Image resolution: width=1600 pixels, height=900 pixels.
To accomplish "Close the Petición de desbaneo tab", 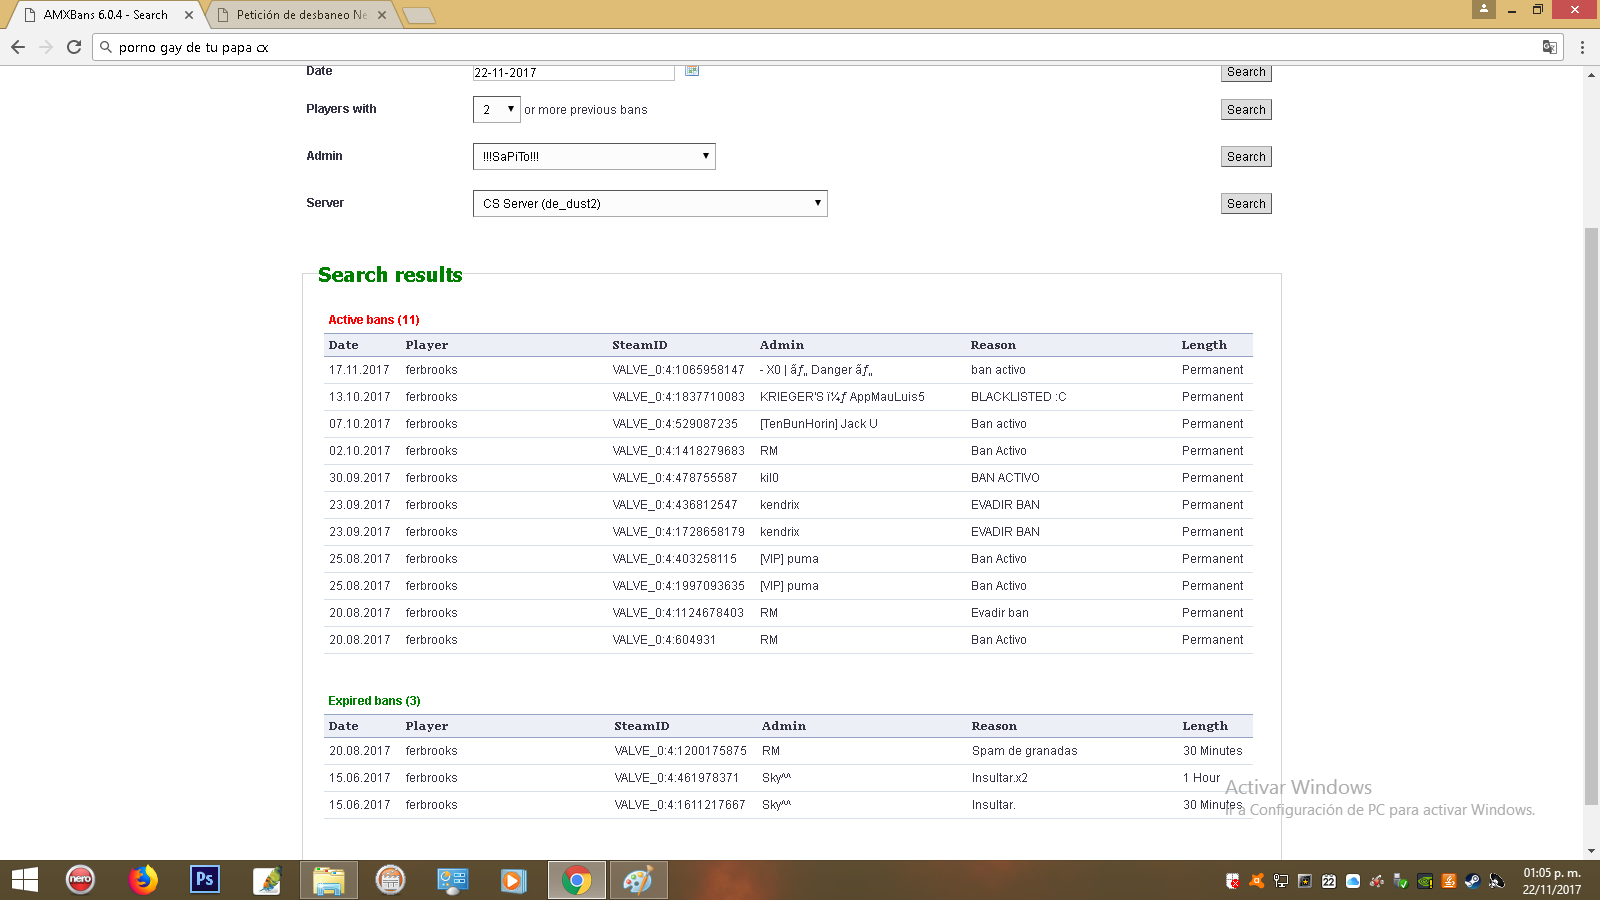I will 382,15.
